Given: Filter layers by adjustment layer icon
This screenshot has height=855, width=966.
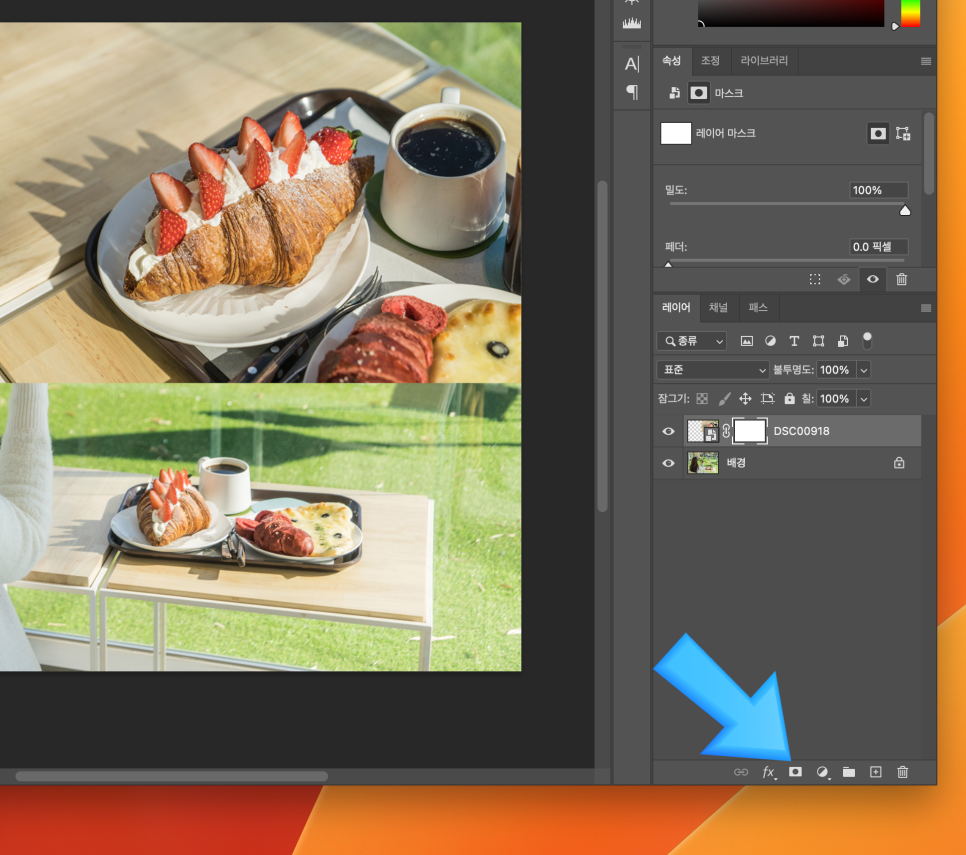Looking at the screenshot, I should tap(770, 341).
